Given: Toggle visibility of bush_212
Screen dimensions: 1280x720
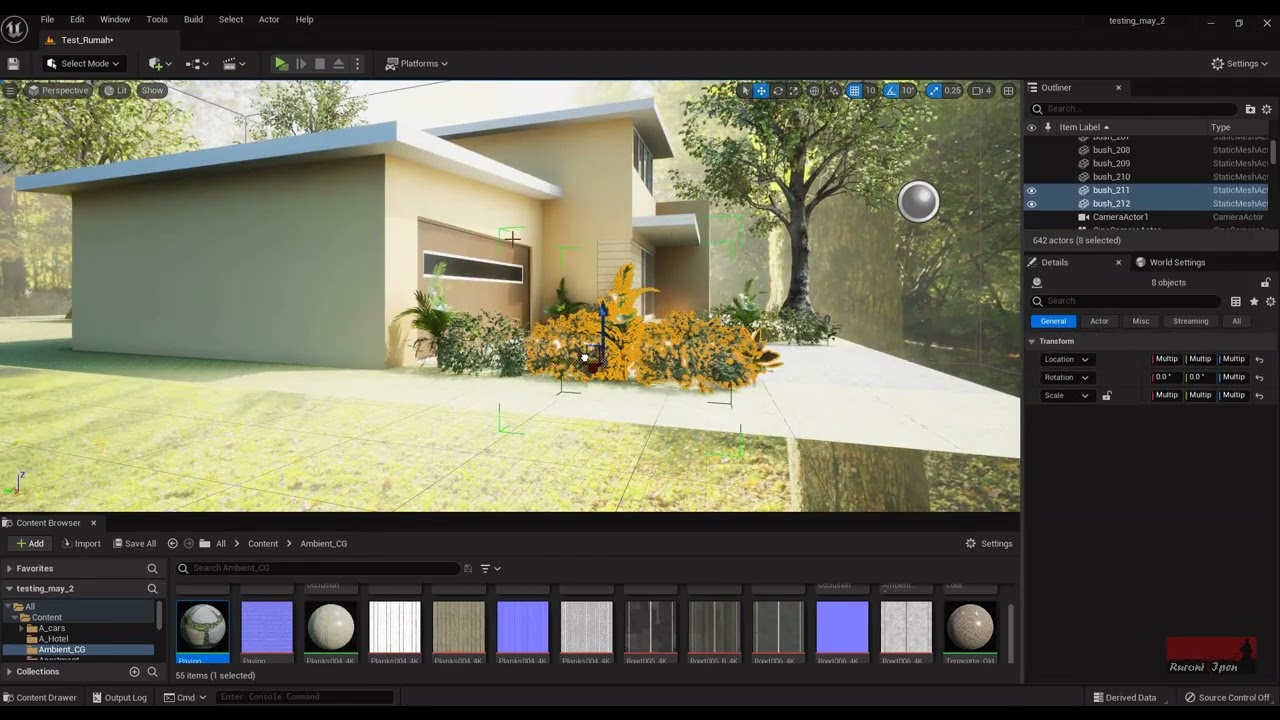Looking at the screenshot, I should coord(1031,204).
